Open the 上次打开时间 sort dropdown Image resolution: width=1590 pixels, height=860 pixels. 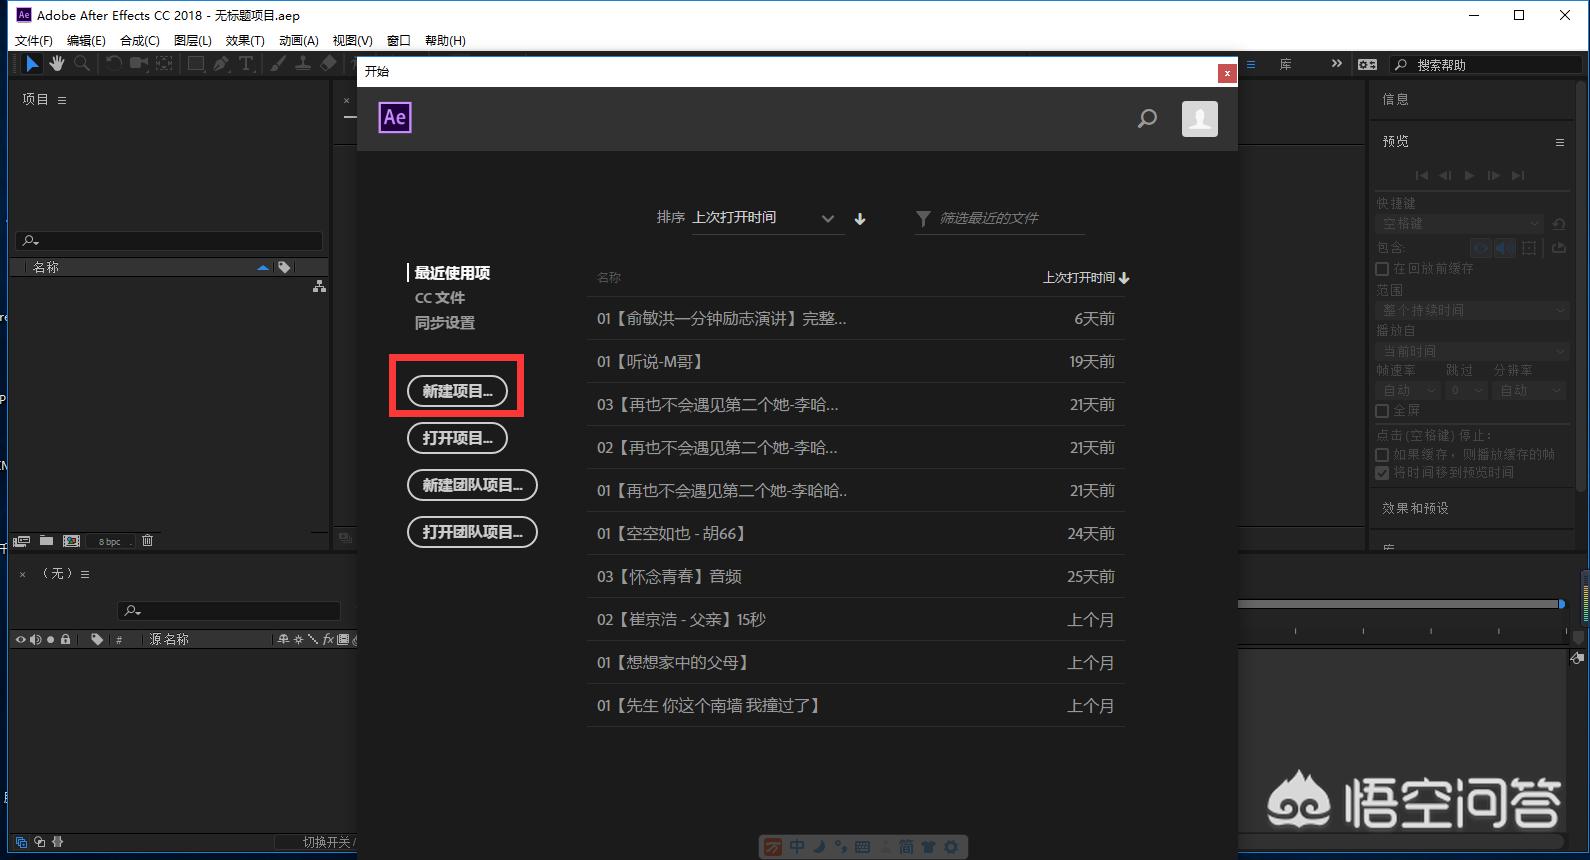point(768,218)
